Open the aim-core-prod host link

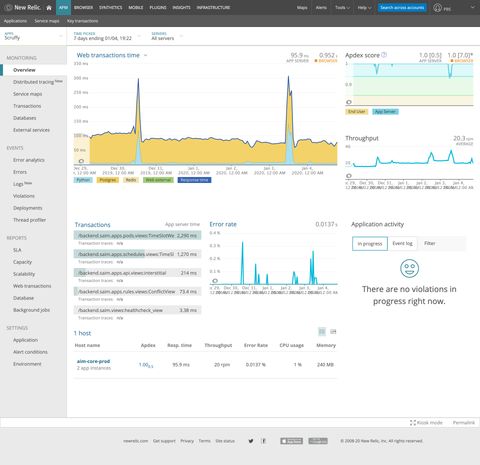[x=93, y=361]
